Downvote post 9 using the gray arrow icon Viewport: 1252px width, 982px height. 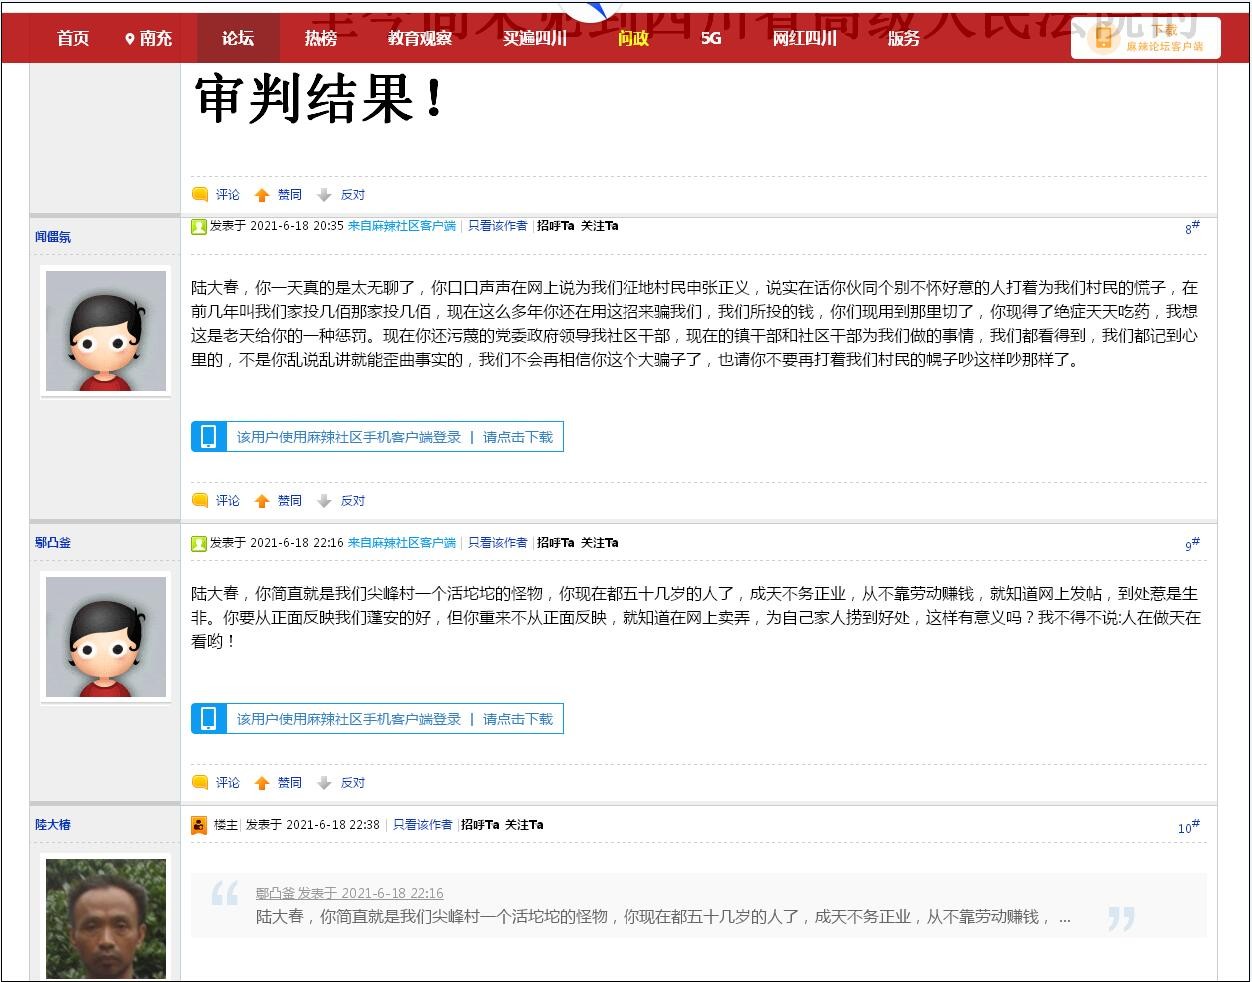(324, 783)
